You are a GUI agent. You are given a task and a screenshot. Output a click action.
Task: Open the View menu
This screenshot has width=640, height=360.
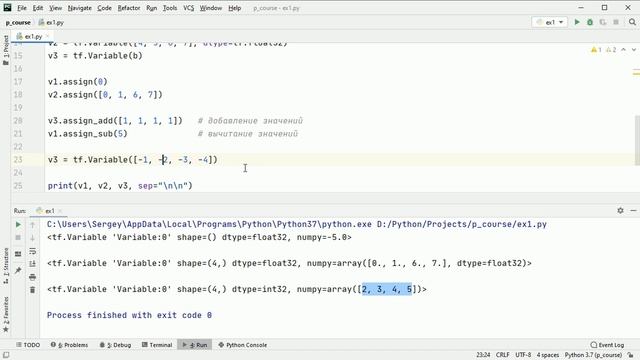56,8
